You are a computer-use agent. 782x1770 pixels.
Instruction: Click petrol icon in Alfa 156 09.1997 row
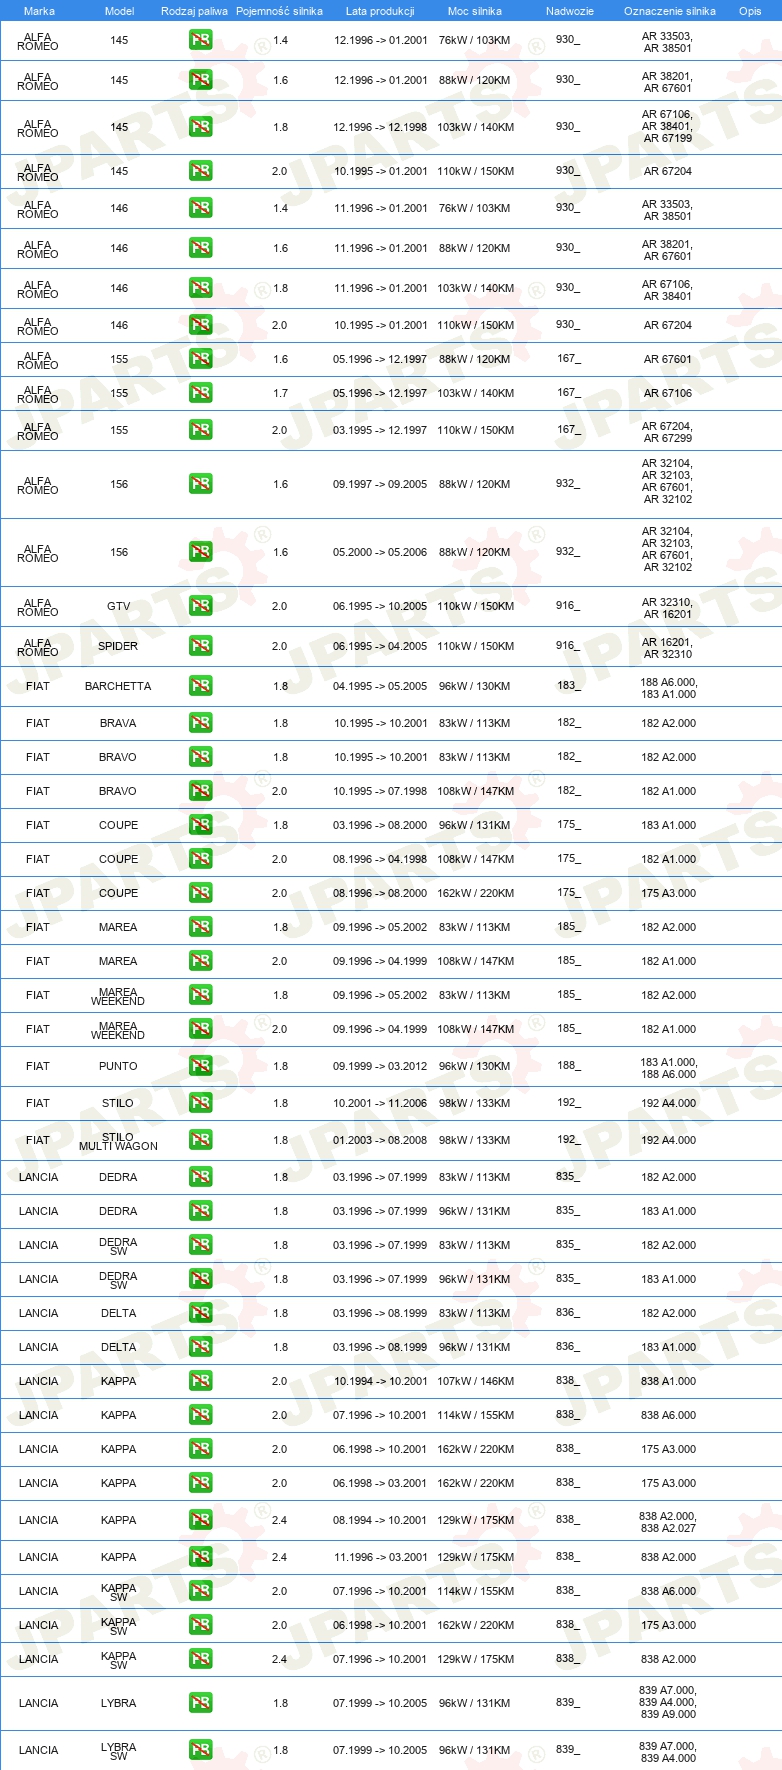[x=200, y=484]
